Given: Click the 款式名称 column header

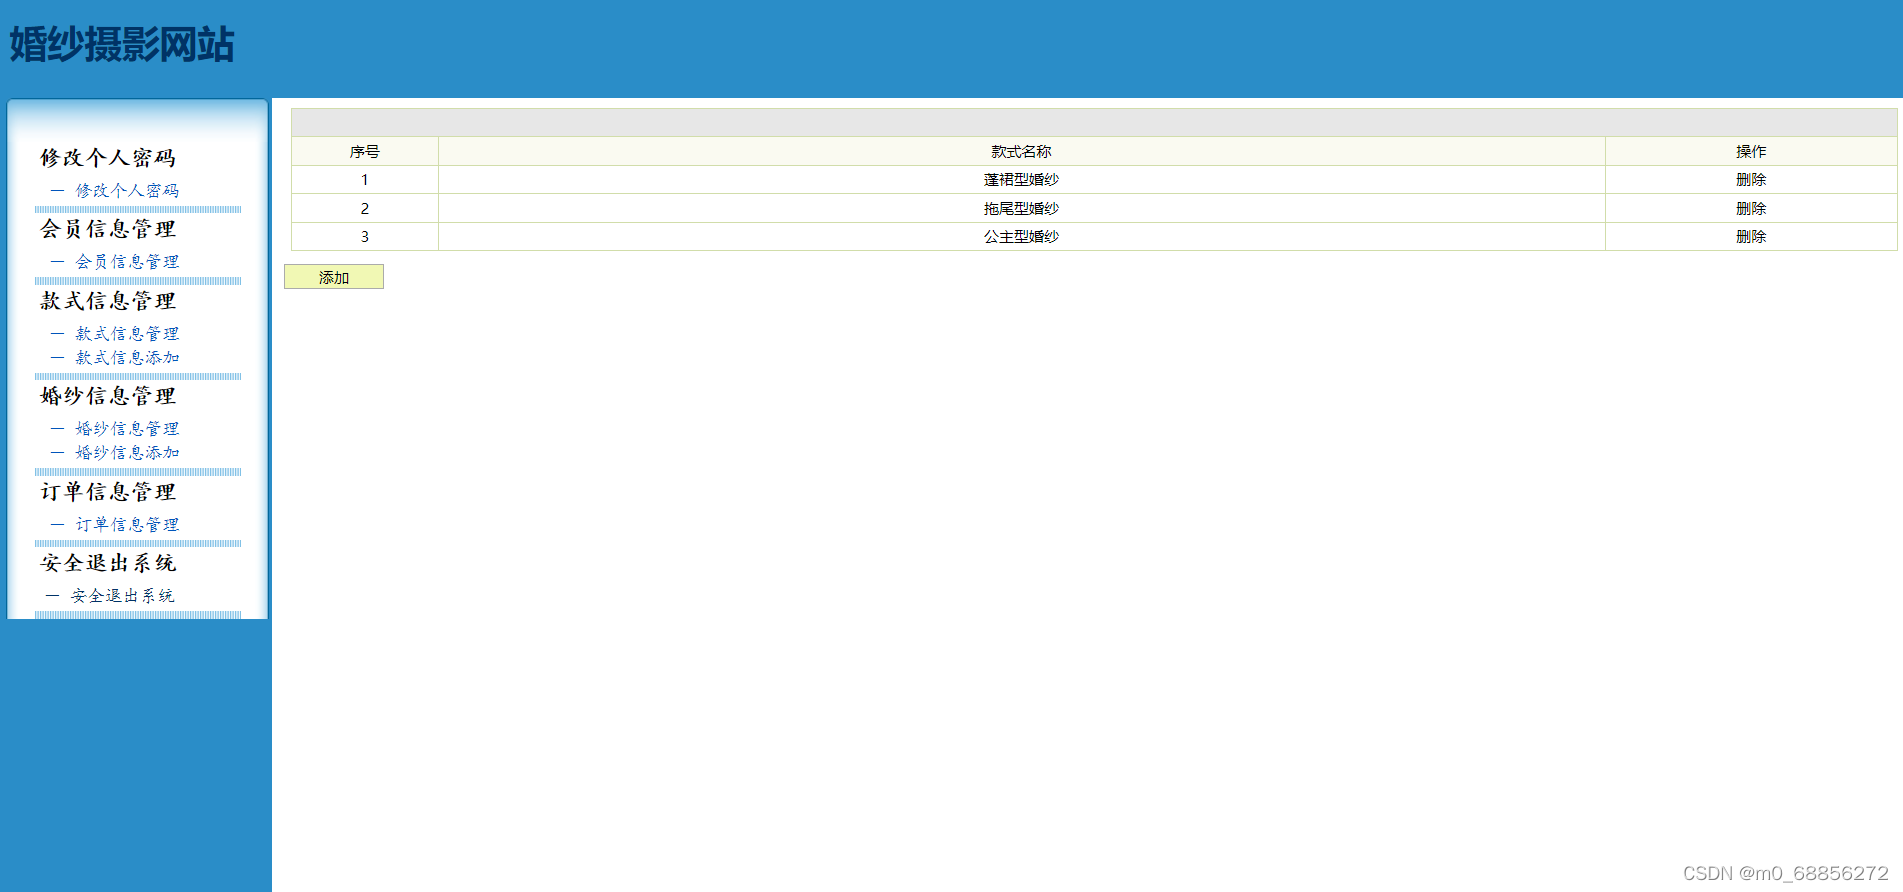Looking at the screenshot, I should pos(1022,151).
